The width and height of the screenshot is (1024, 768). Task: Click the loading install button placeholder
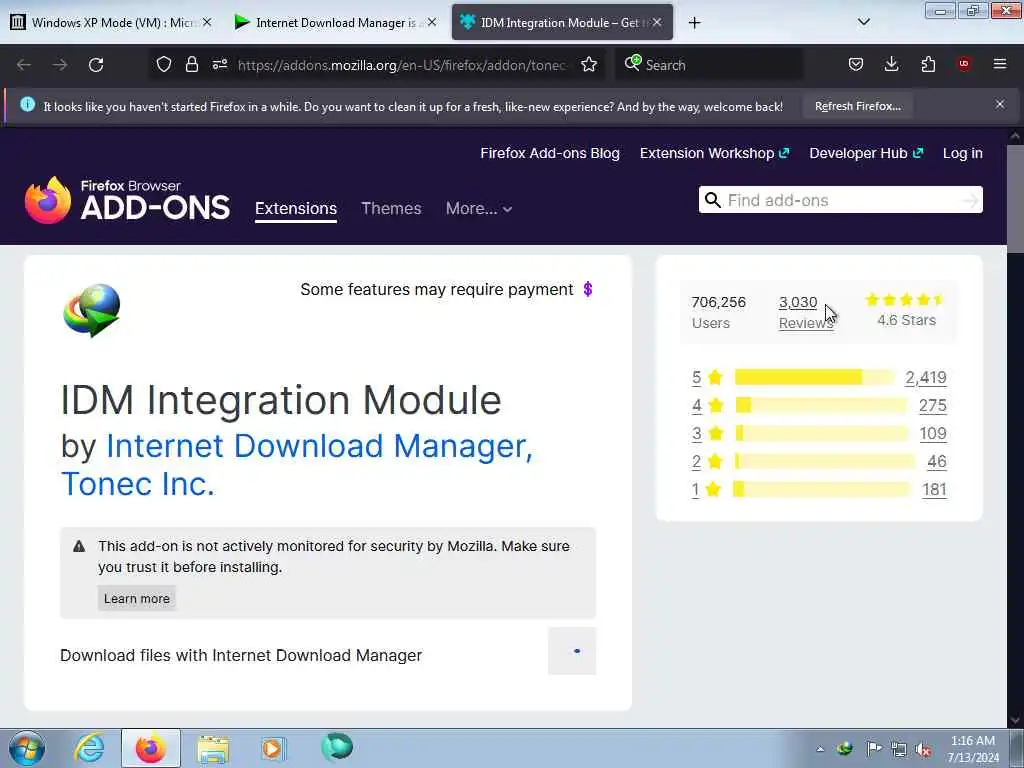tap(572, 650)
